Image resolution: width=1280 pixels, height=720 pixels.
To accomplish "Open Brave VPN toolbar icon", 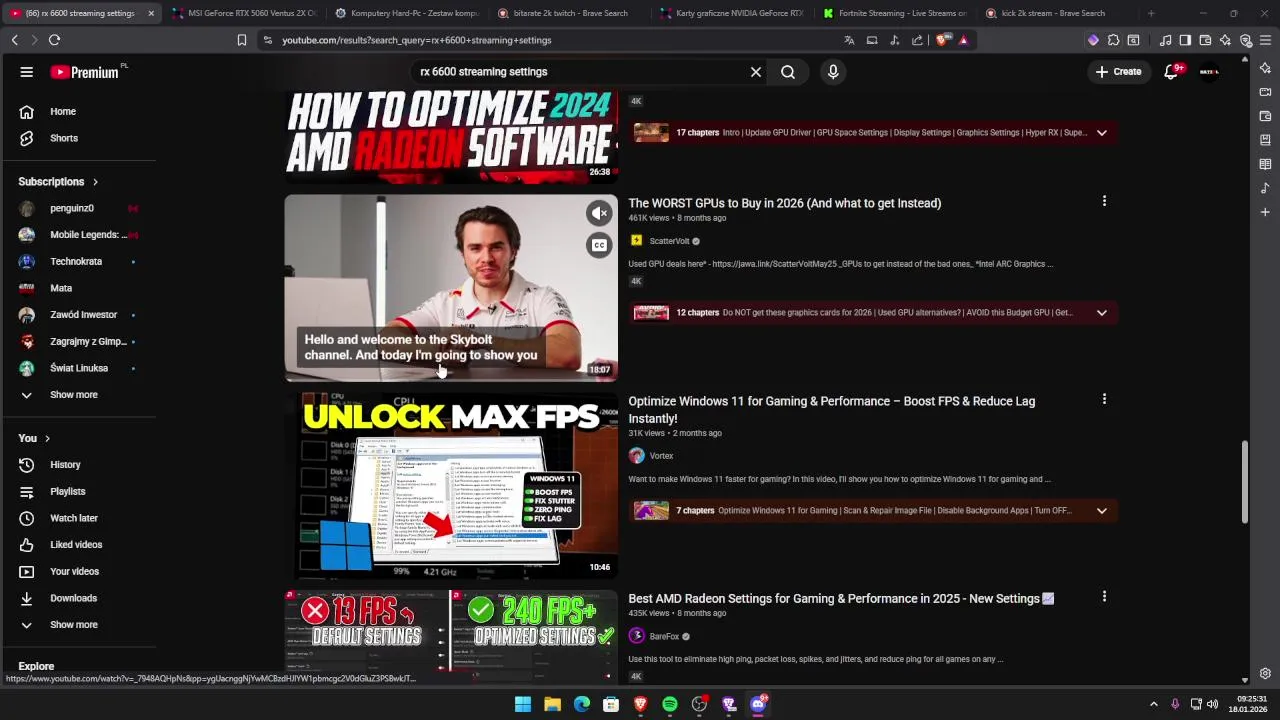I will 1245,40.
